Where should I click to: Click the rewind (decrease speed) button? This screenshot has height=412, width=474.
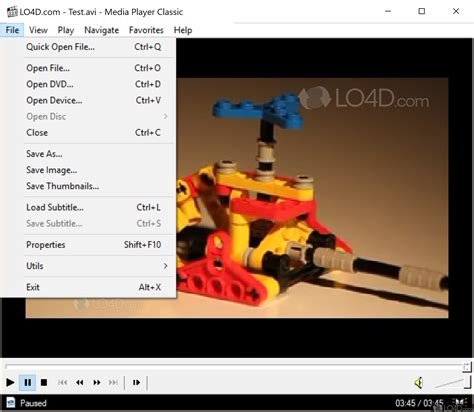pyautogui.click(x=80, y=382)
